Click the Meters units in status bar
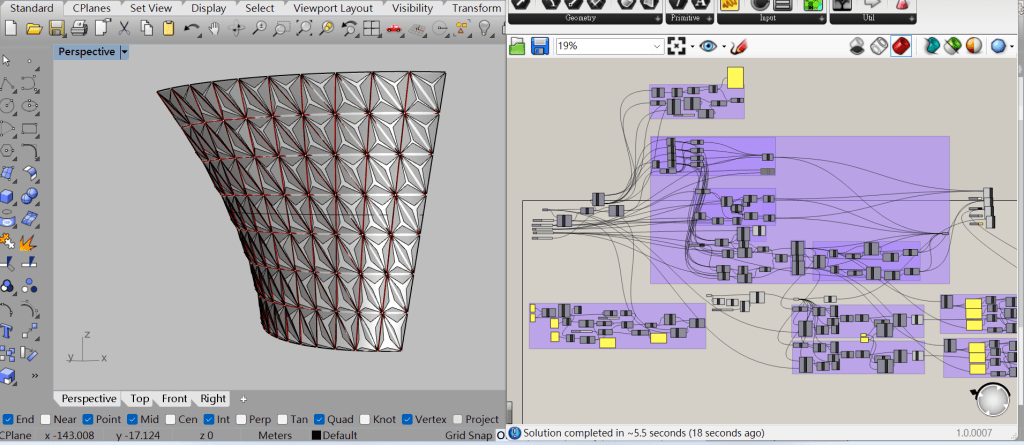Viewport: 1024px width, 445px height. [x=275, y=435]
